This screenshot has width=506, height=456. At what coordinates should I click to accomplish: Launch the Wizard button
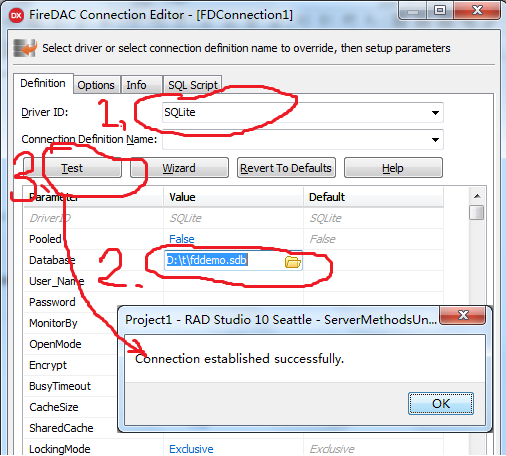(x=179, y=168)
